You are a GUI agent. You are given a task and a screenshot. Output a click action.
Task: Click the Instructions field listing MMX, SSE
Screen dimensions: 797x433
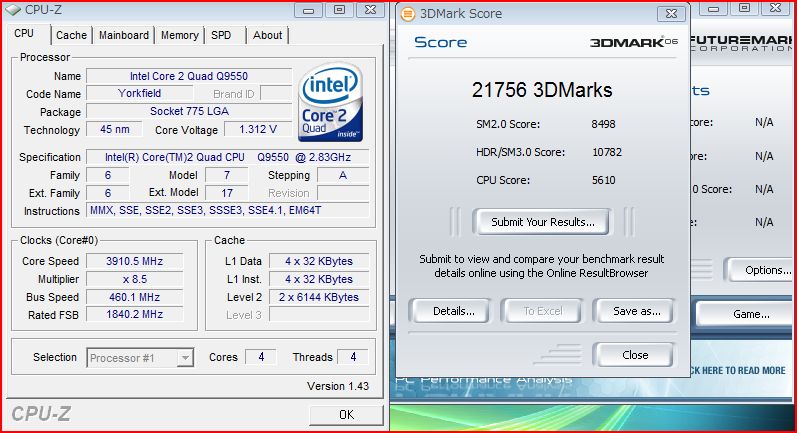point(228,210)
